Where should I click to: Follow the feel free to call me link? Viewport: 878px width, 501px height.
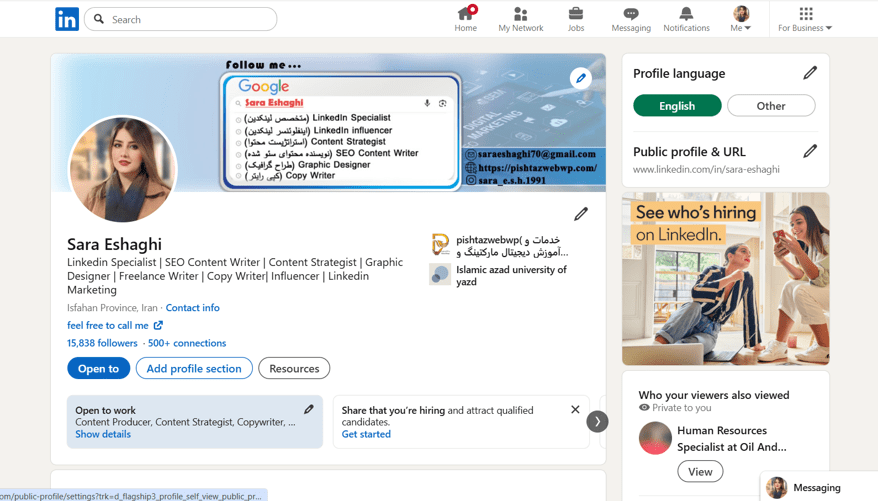click(x=108, y=325)
